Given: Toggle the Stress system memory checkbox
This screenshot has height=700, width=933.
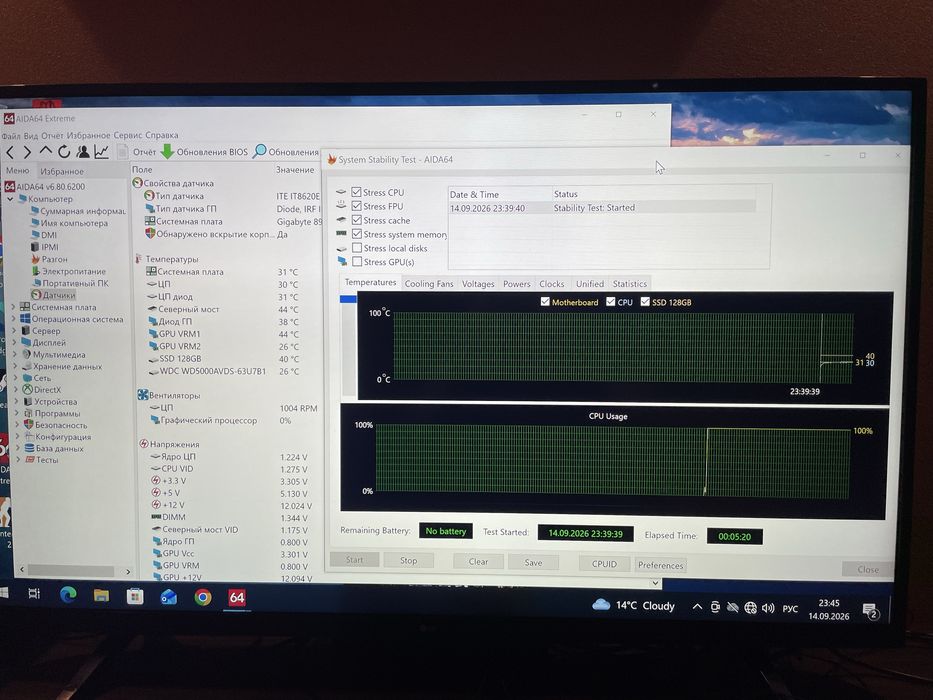Looking at the screenshot, I should click(x=357, y=234).
